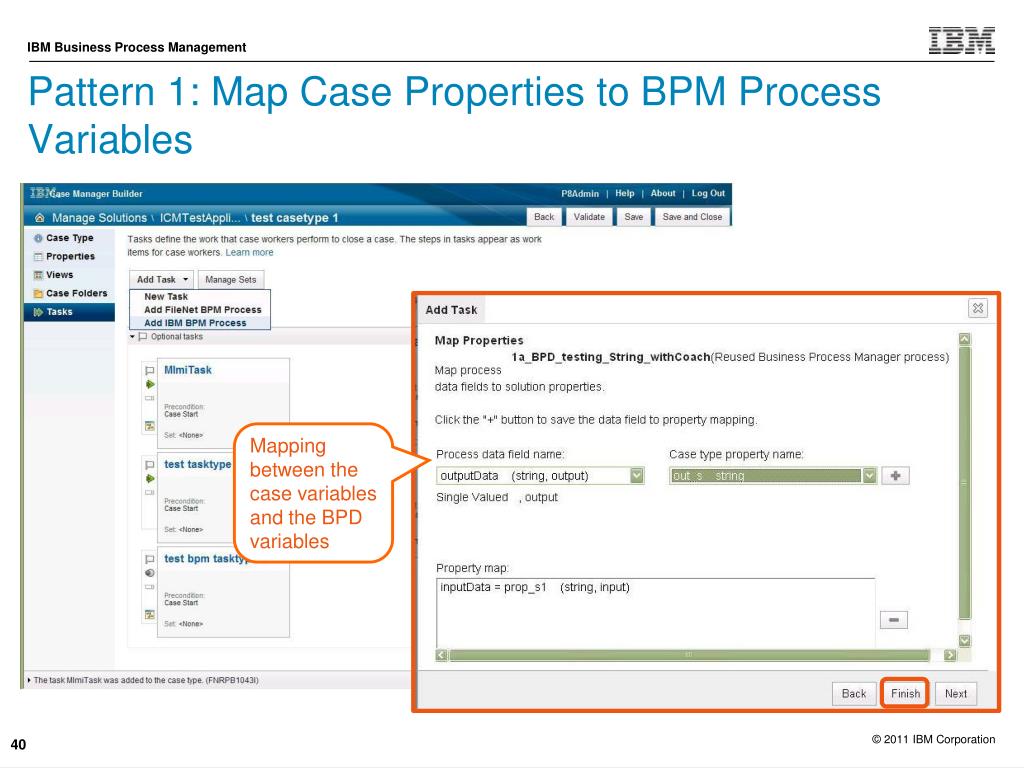The image size is (1024, 768).
Task: Click Back in the Add Task dialog
Action: [x=854, y=694]
